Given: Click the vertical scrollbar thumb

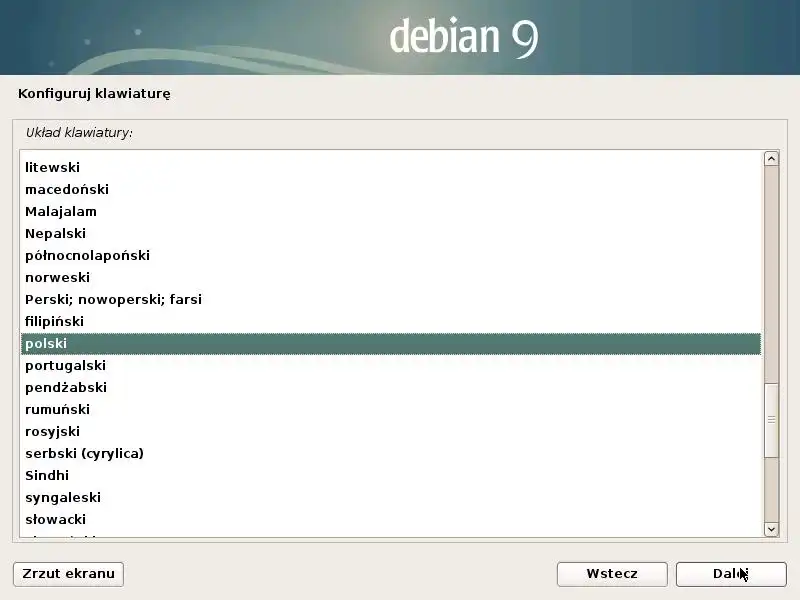Looking at the screenshot, I should (x=771, y=419).
